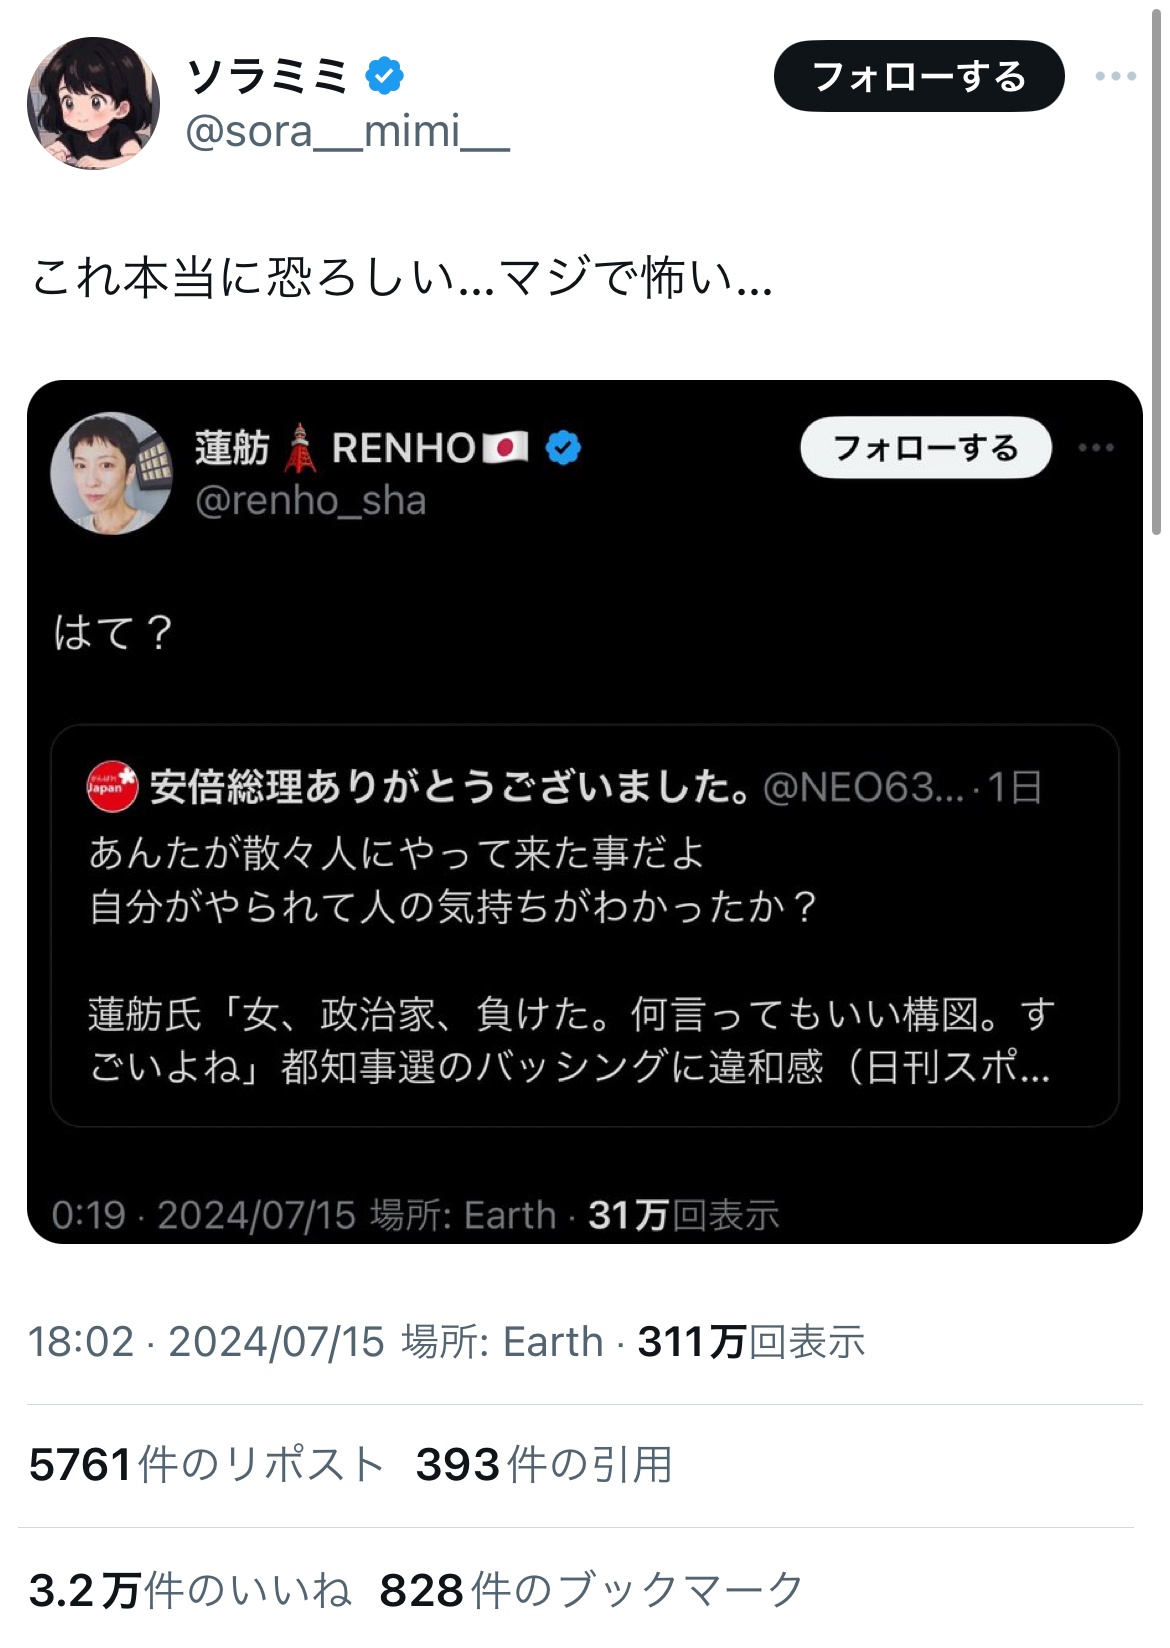Open the 安倍総理ありがとうございました。 account name
Viewport: 1170px width, 1648px height.
click(450, 788)
